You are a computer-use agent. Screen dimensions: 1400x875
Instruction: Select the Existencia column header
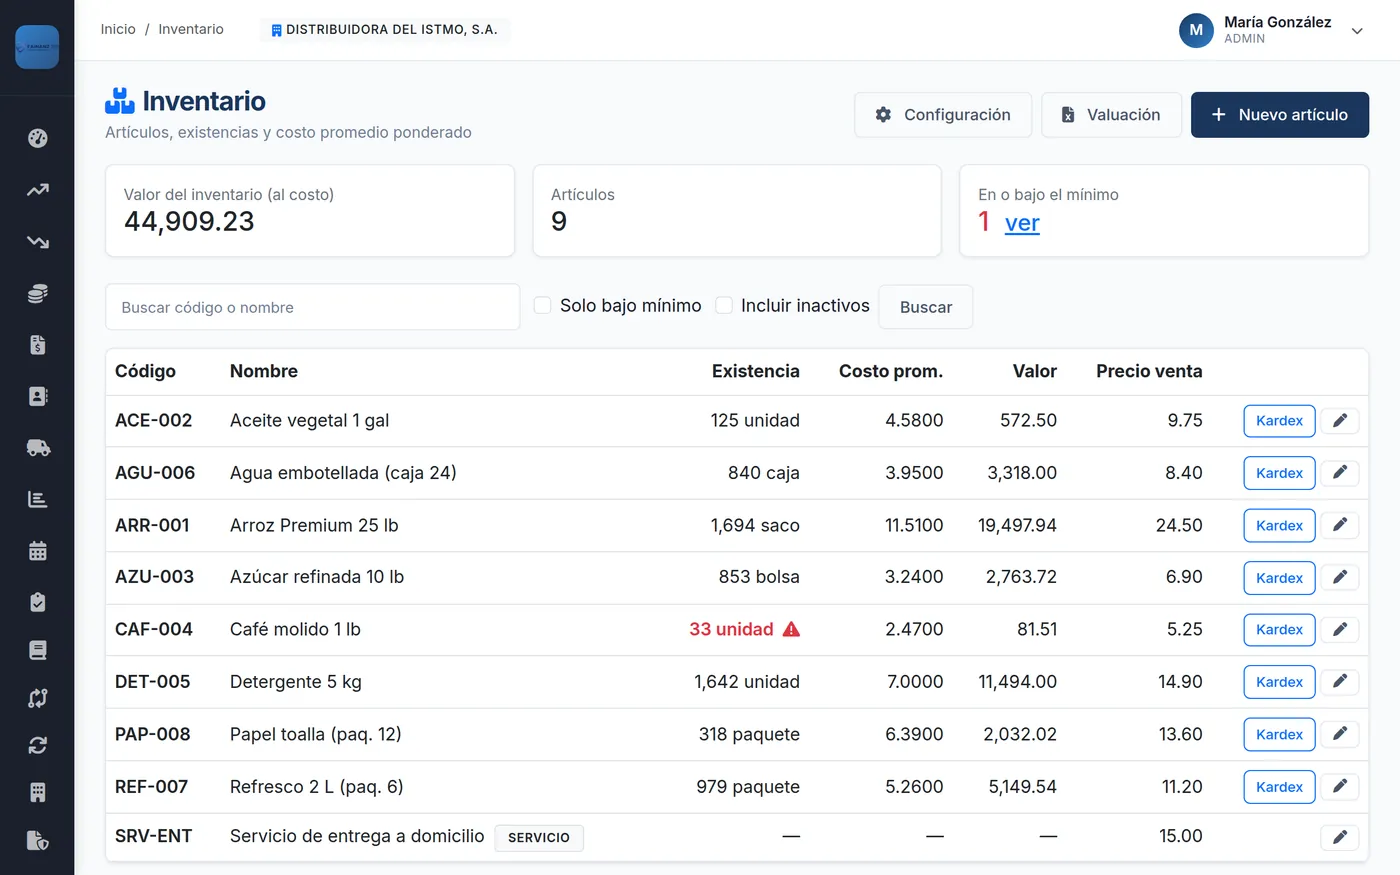(x=756, y=371)
